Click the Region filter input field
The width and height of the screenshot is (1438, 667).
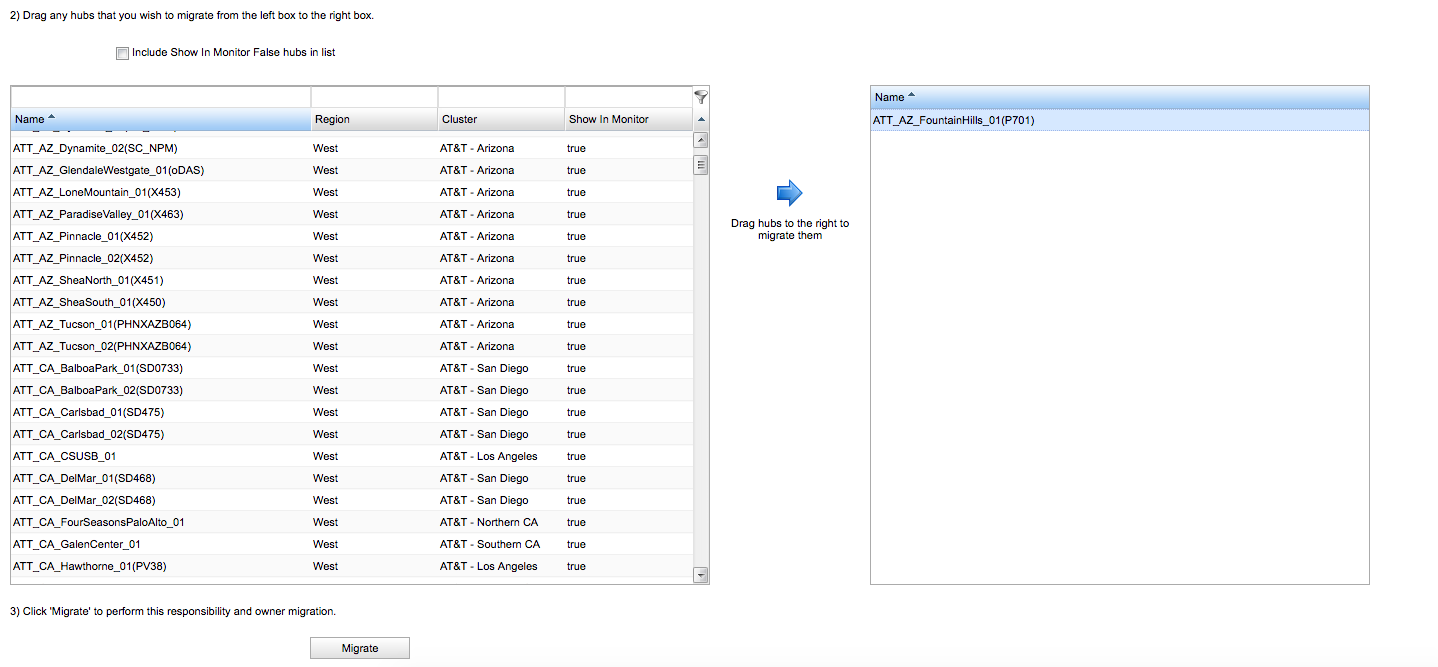373,97
